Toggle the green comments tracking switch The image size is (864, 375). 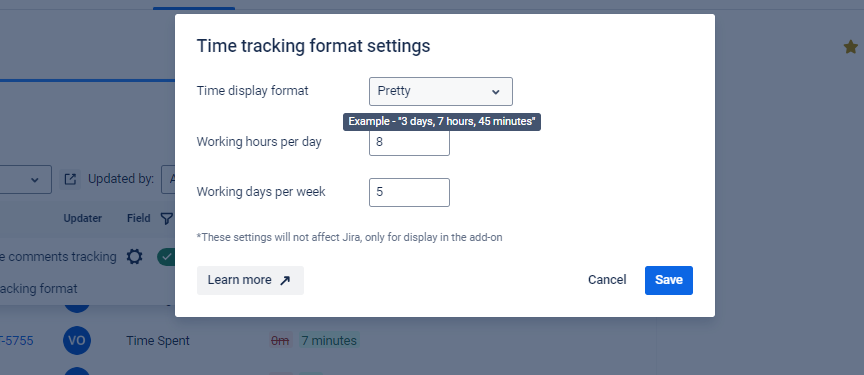click(166, 257)
